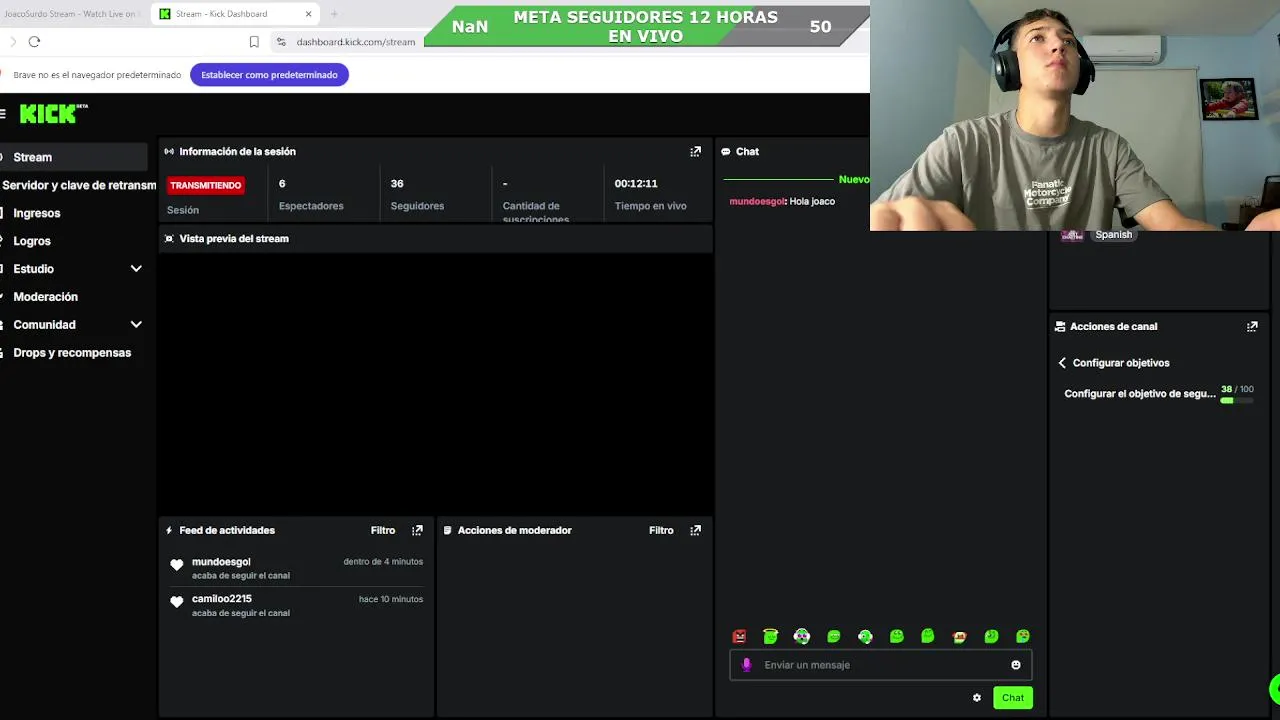Click the Nuevo indicator in chat
1280x720 pixels.
coord(854,179)
